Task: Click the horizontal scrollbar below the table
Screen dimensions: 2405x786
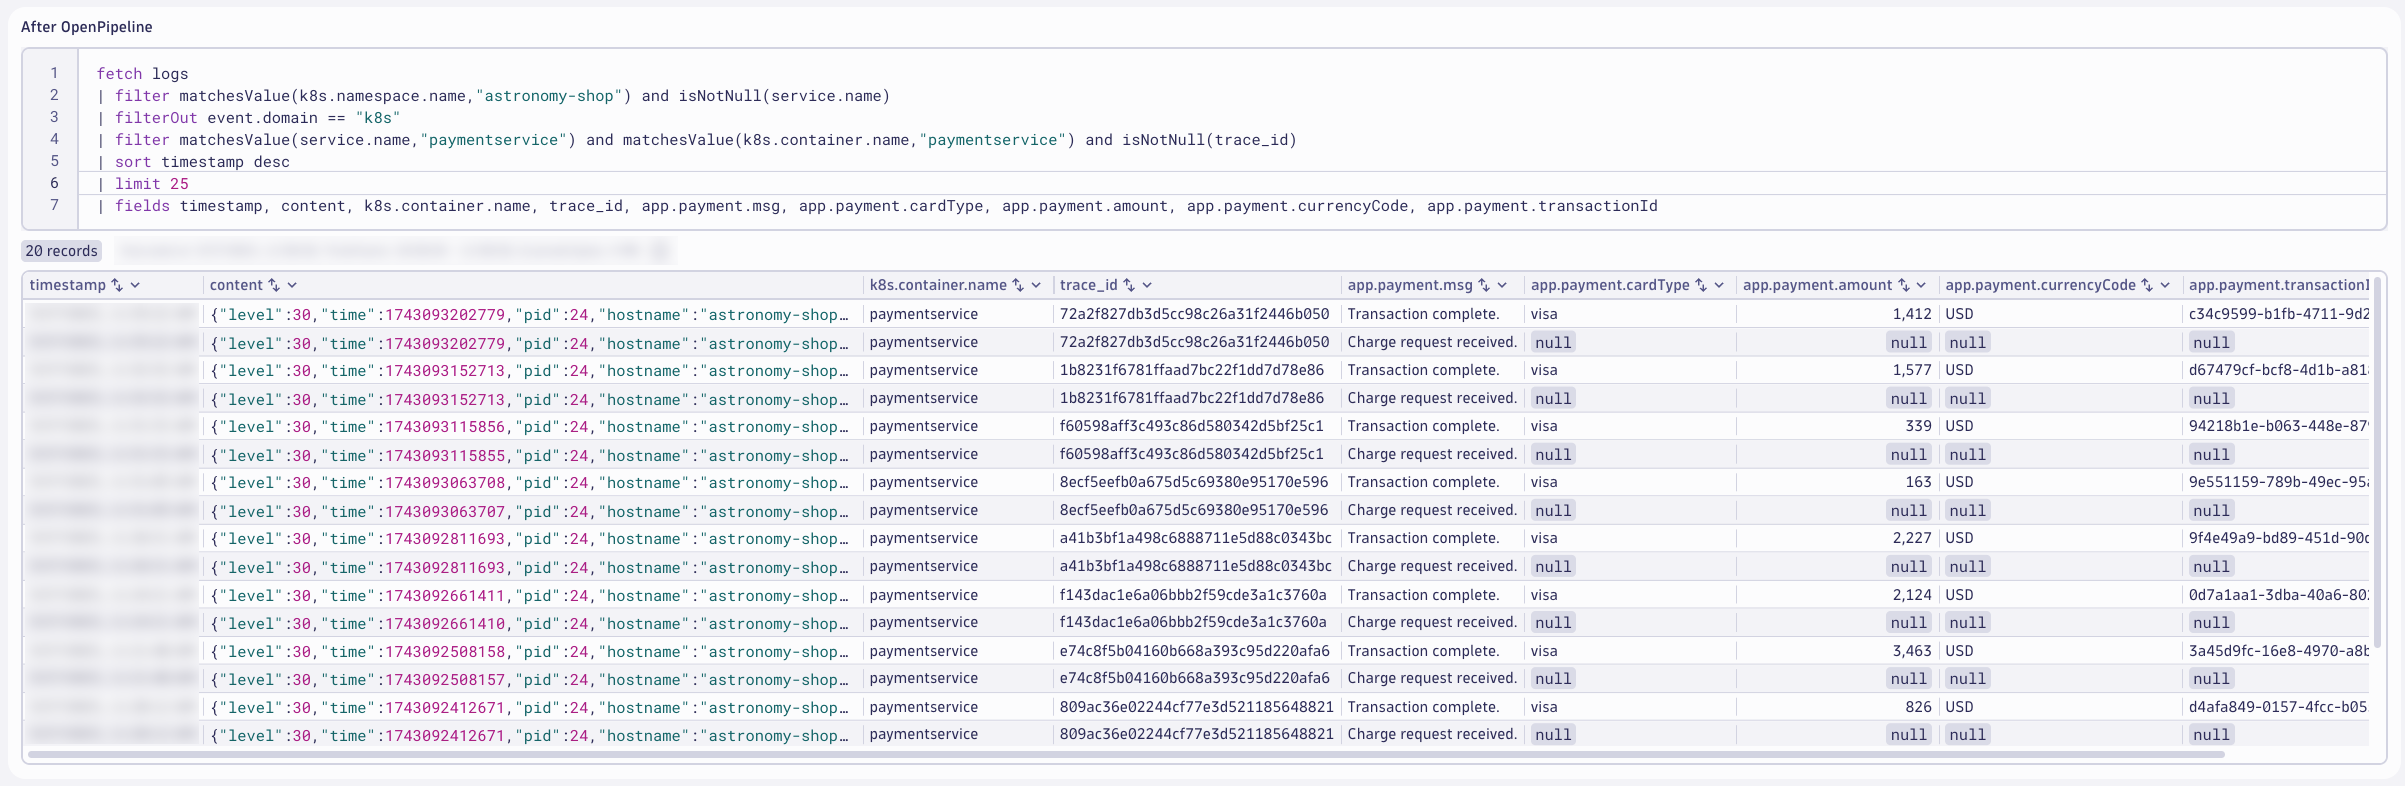Action: [1126, 754]
